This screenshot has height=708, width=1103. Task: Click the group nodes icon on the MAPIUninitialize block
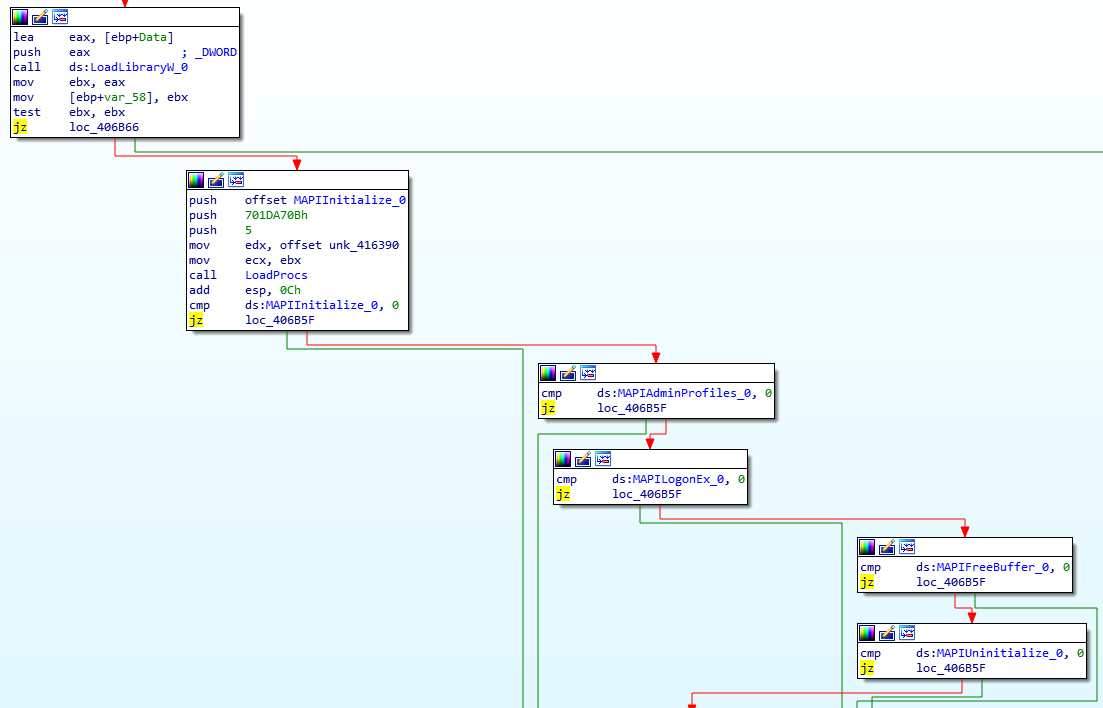(907, 633)
